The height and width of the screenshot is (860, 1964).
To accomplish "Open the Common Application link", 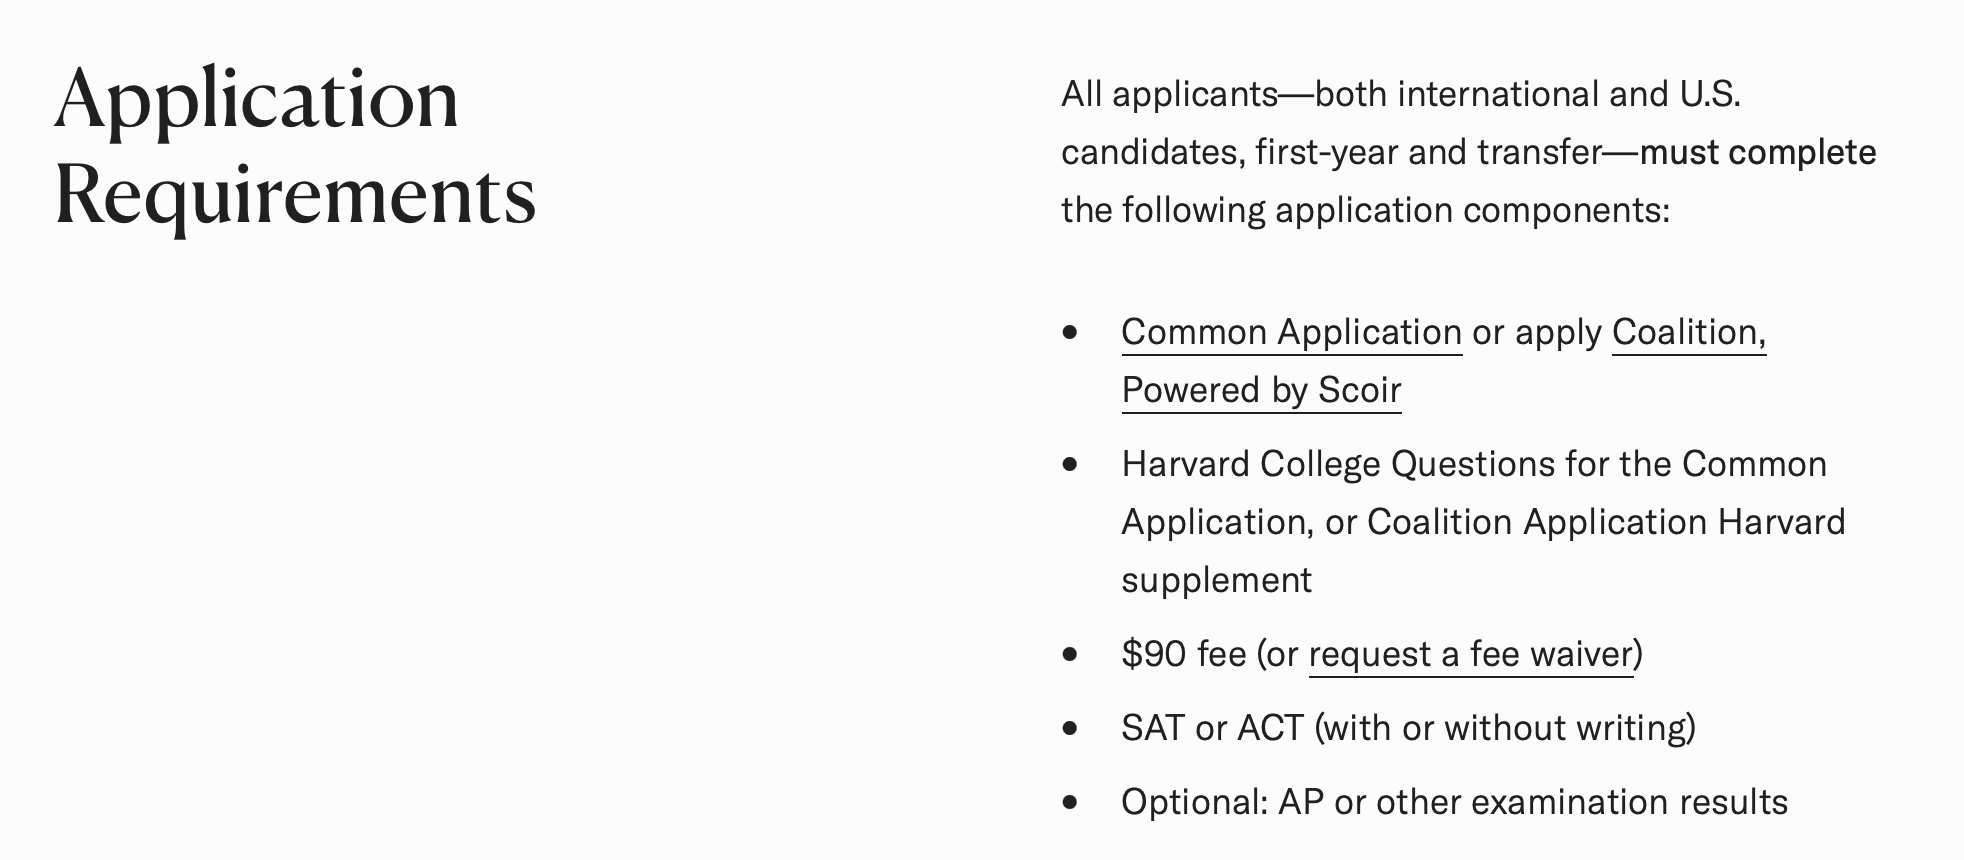I will coord(1290,332).
